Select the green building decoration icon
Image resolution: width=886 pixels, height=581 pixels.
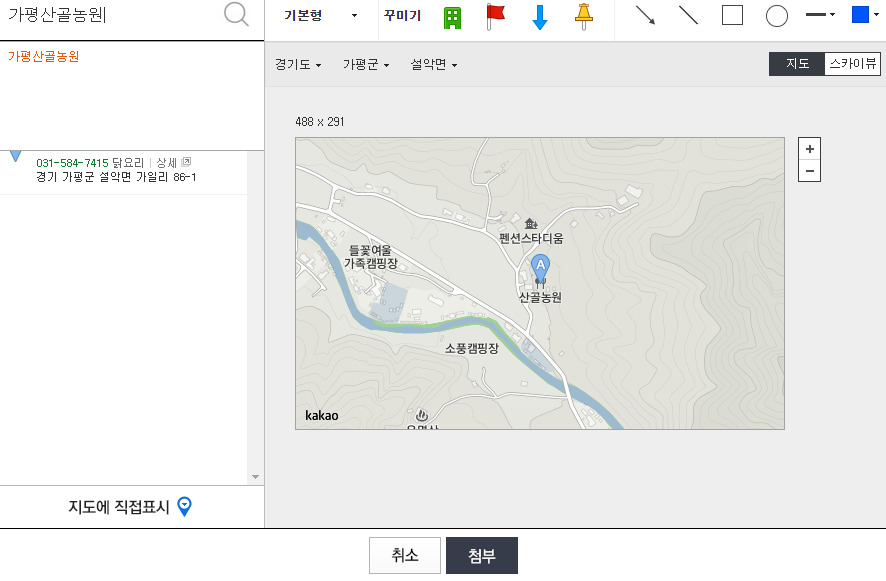tap(452, 18)
